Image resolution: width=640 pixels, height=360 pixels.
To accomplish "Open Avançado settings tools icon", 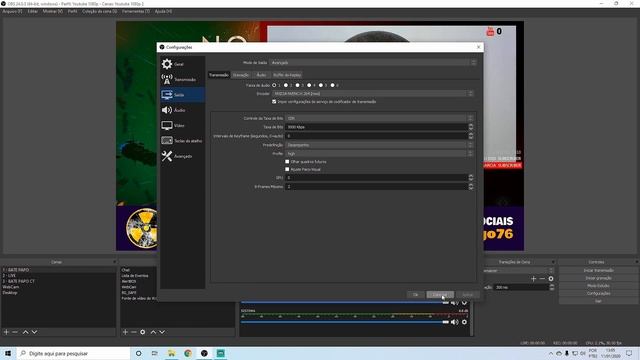I will tap(167, 156).
